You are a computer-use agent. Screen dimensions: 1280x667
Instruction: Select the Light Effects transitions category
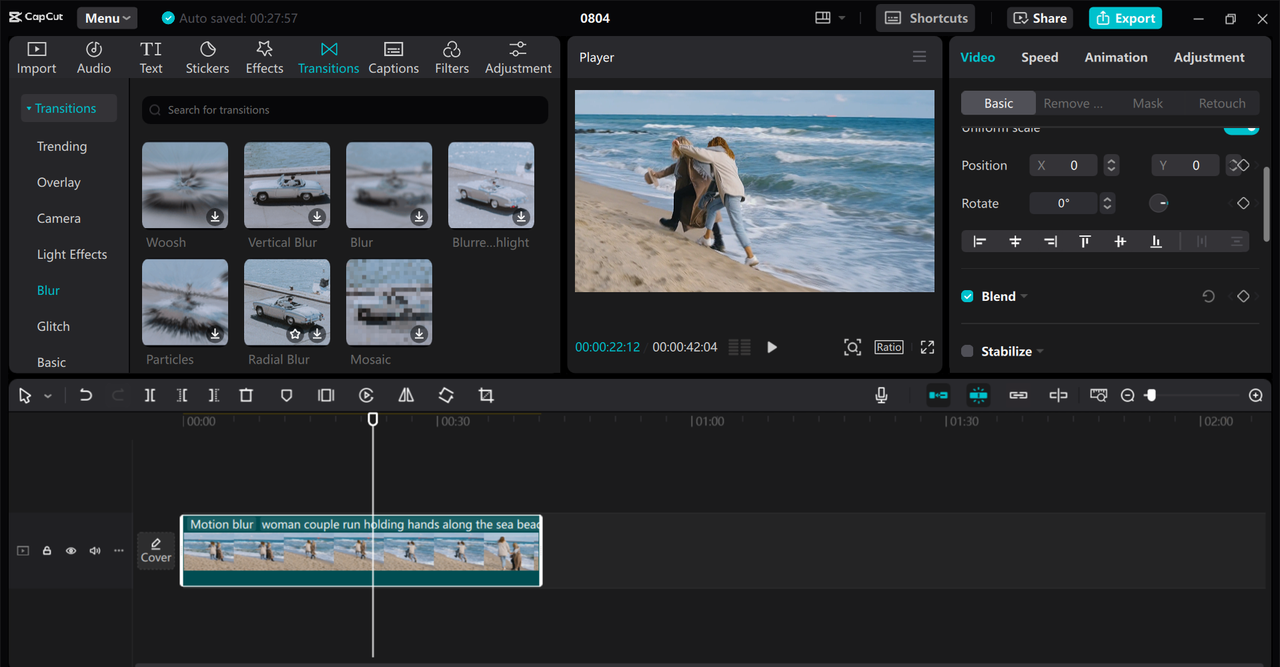pyautogui.click(x=72, y=254)
